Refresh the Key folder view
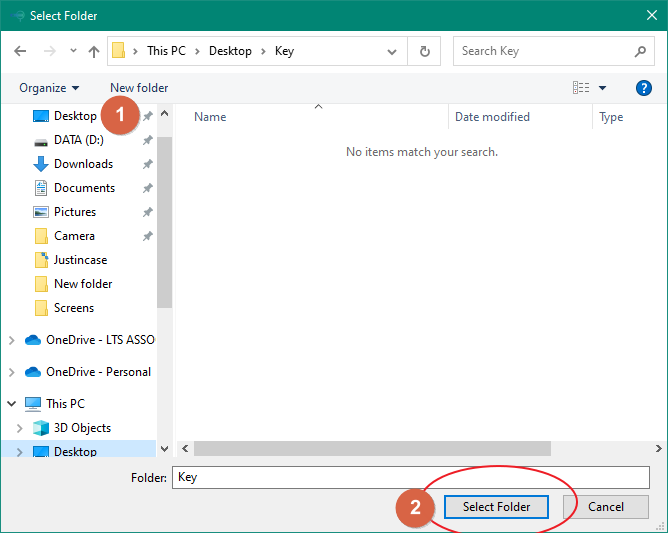Viewport: 668px width, 533px height. point(425,51)
